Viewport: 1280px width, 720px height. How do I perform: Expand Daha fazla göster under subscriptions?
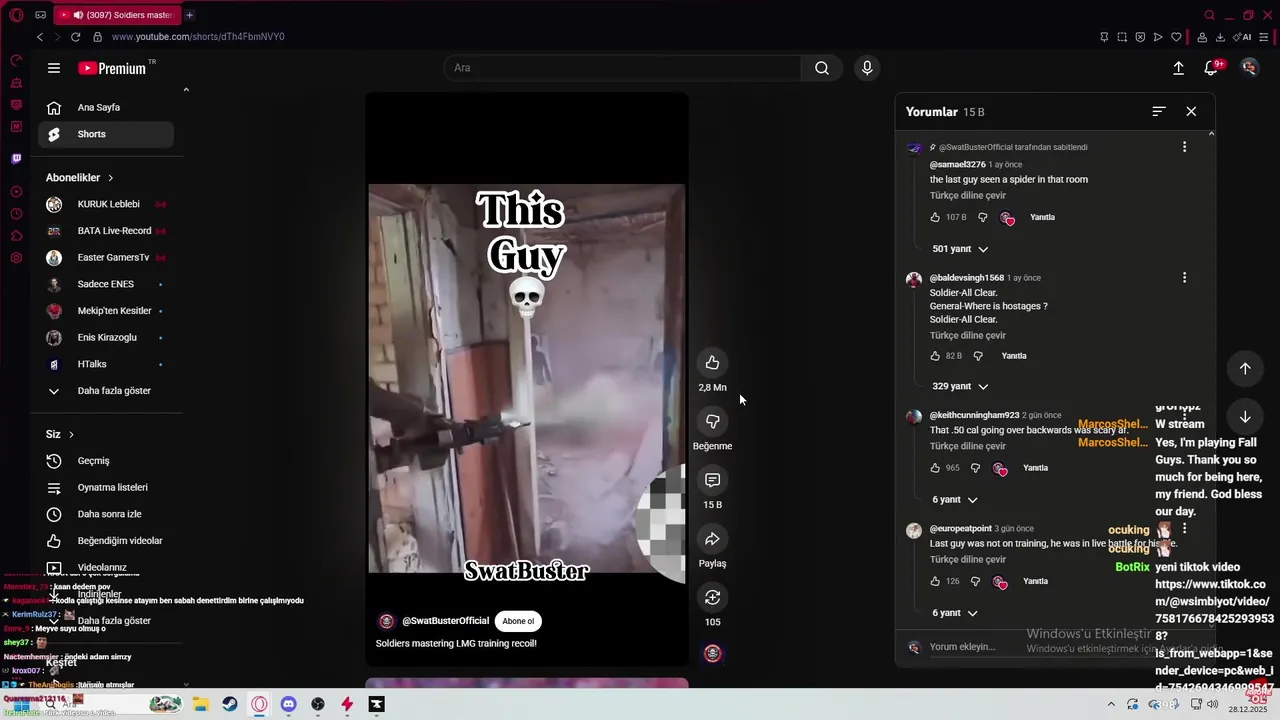(x=105, y=391)
